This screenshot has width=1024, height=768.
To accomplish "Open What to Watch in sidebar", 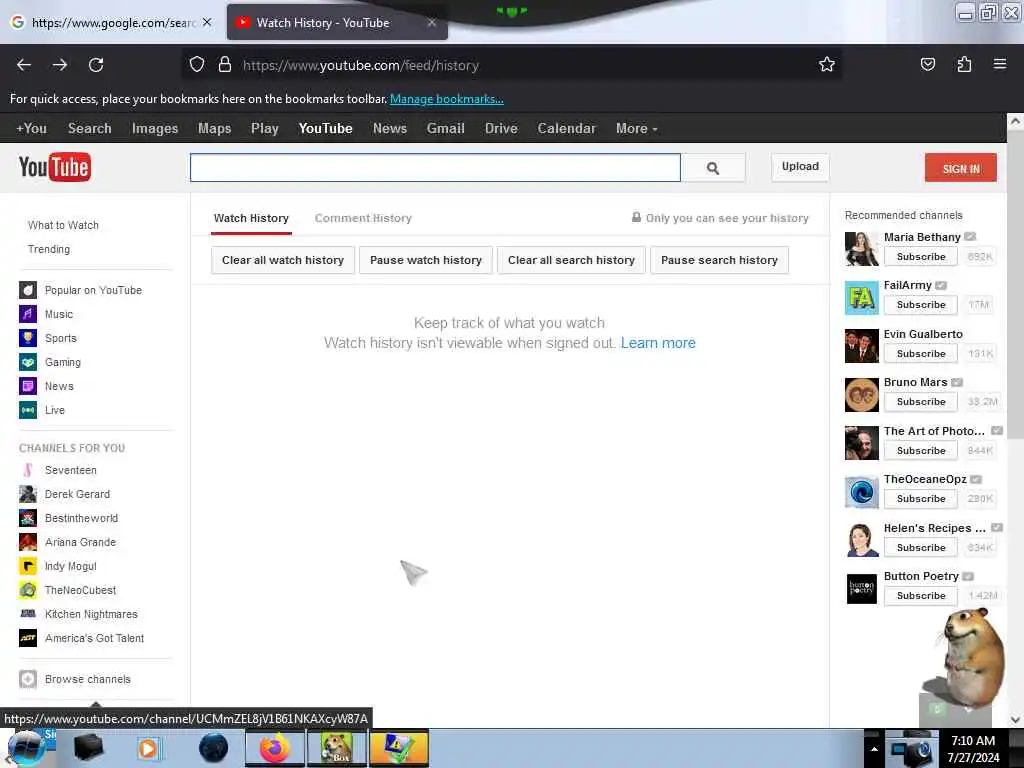I will point(63,225).
